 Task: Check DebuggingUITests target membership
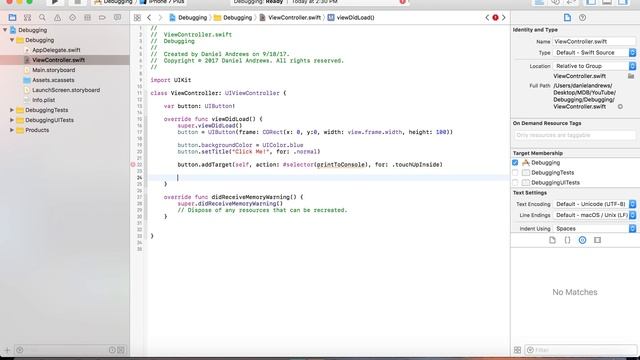tap(515, 182)
